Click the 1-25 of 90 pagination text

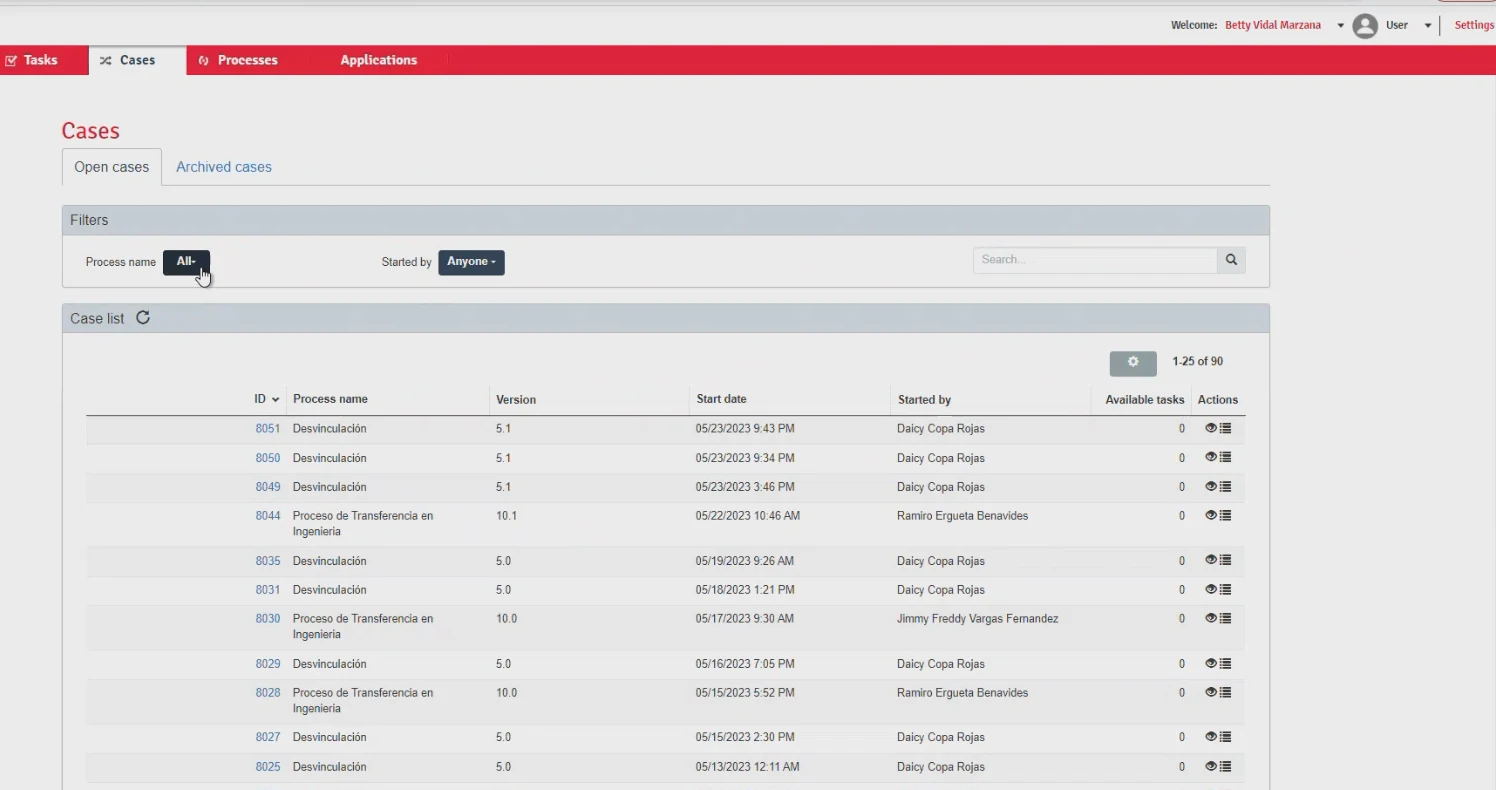click(x=1198, y=362)
